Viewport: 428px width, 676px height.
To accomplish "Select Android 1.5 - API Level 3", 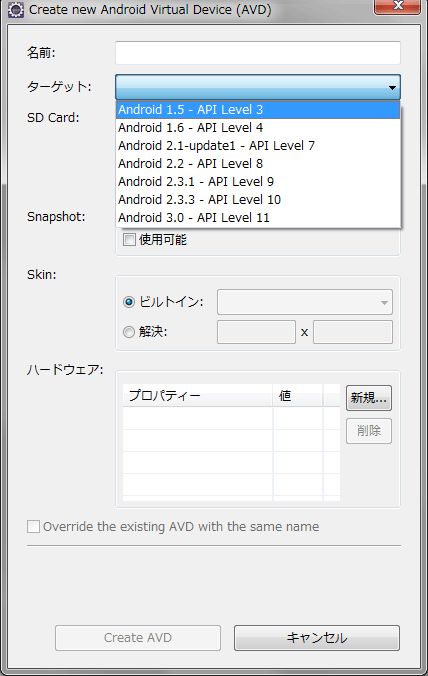I will [258, 110].
